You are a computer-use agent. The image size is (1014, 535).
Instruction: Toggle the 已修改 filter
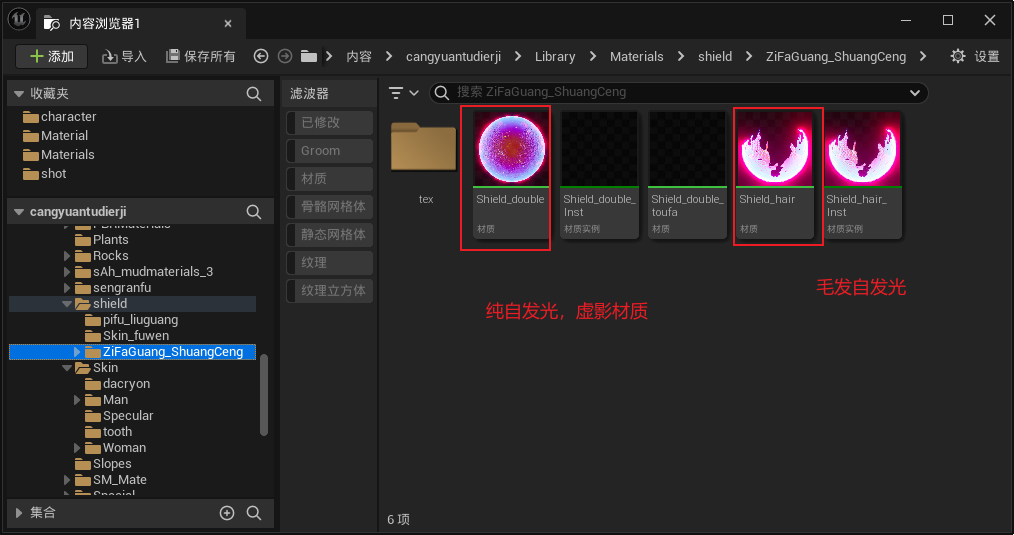coord(327,123)
